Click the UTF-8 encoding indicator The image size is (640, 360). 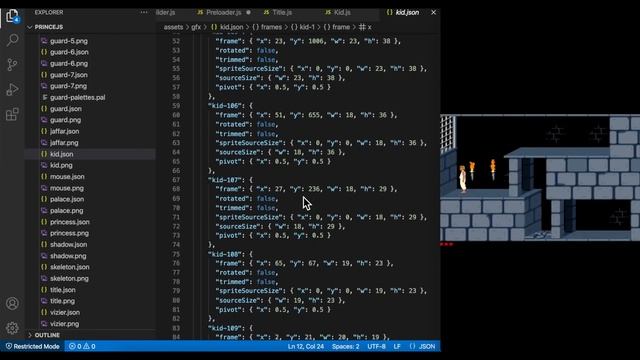click(x=376, y=347)
